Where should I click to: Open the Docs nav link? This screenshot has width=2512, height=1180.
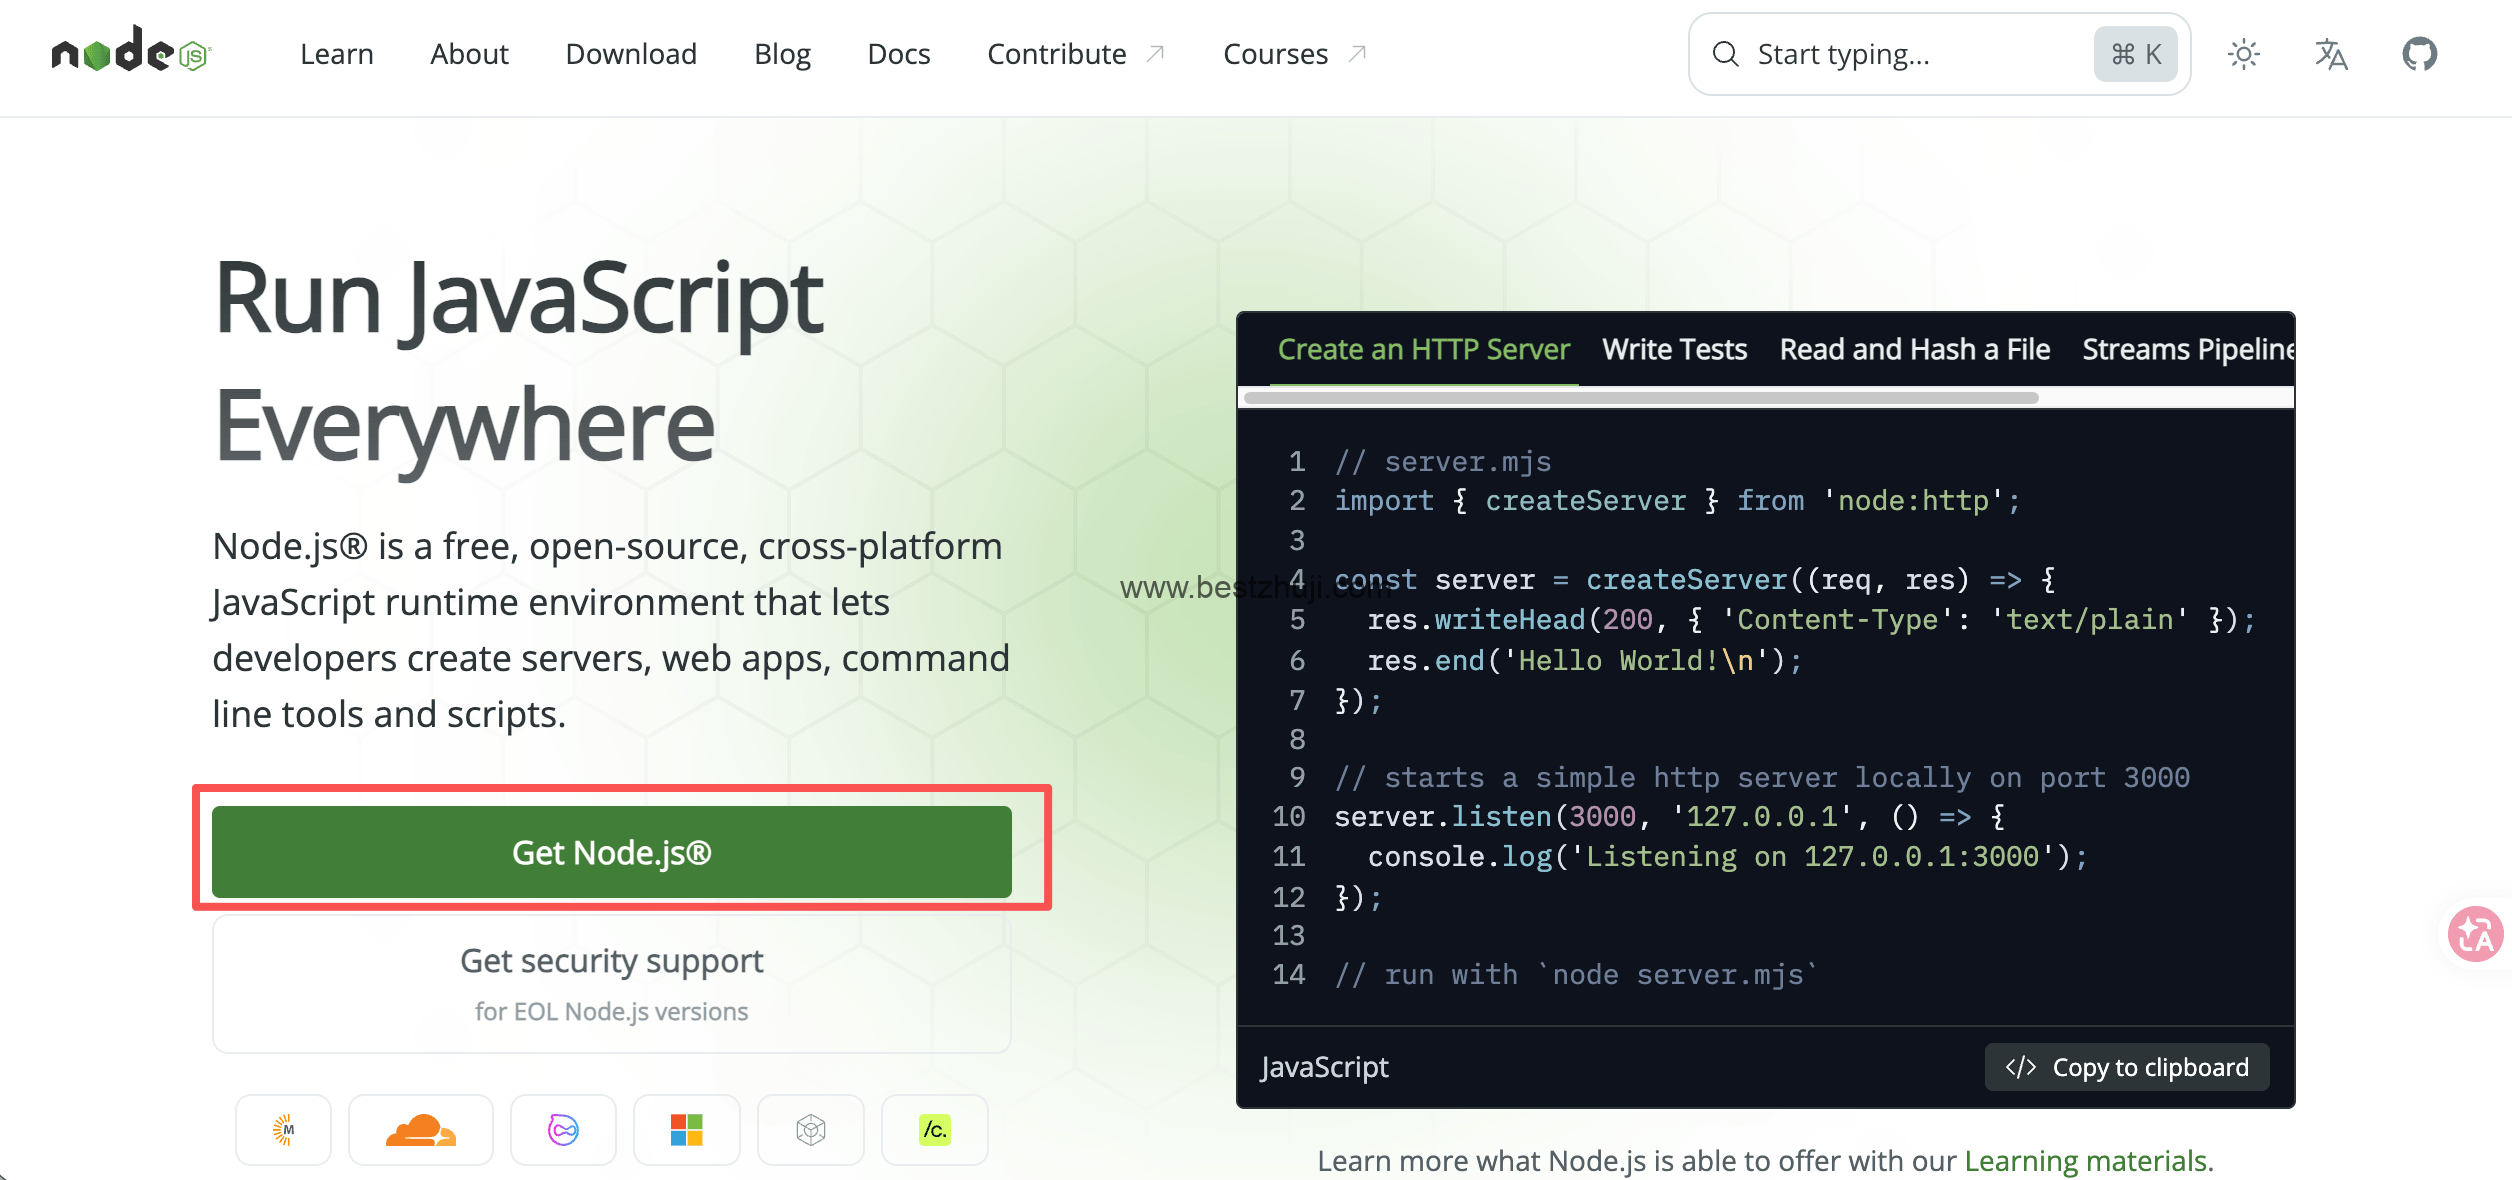pyautogui.click(x=899, y=54)
